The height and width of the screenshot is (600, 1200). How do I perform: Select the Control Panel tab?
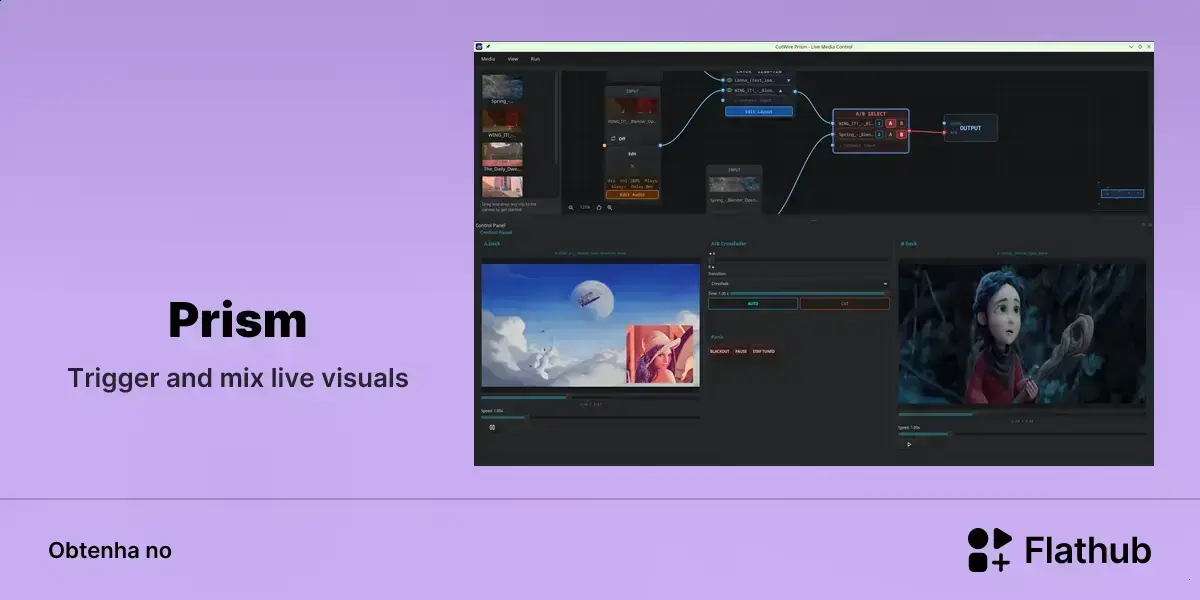[496, 232]
